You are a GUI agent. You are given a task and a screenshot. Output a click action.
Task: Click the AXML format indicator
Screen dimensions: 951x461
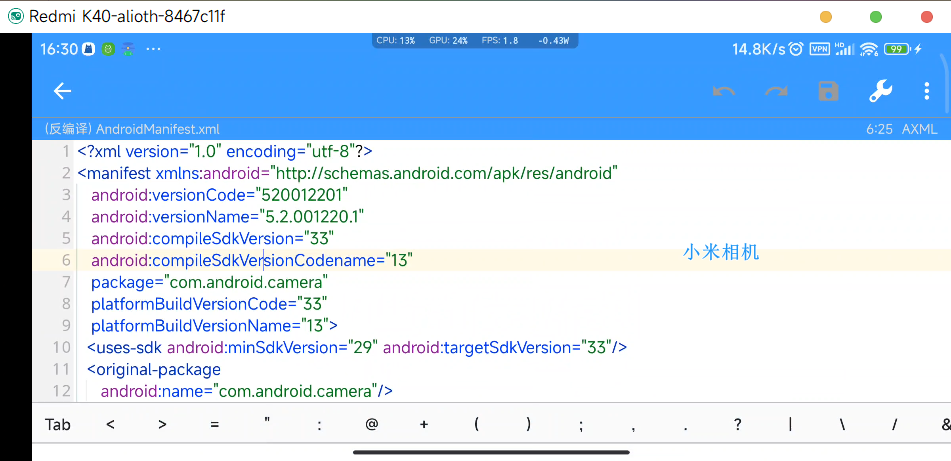click(919, 129)
